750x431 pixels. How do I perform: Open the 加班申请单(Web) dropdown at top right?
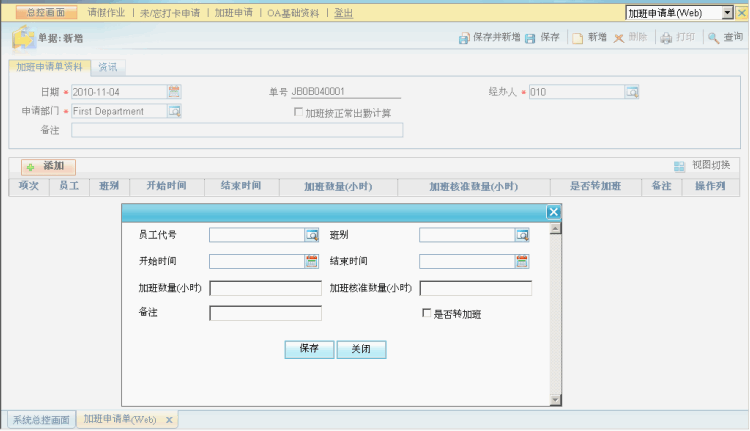point(727,13)
